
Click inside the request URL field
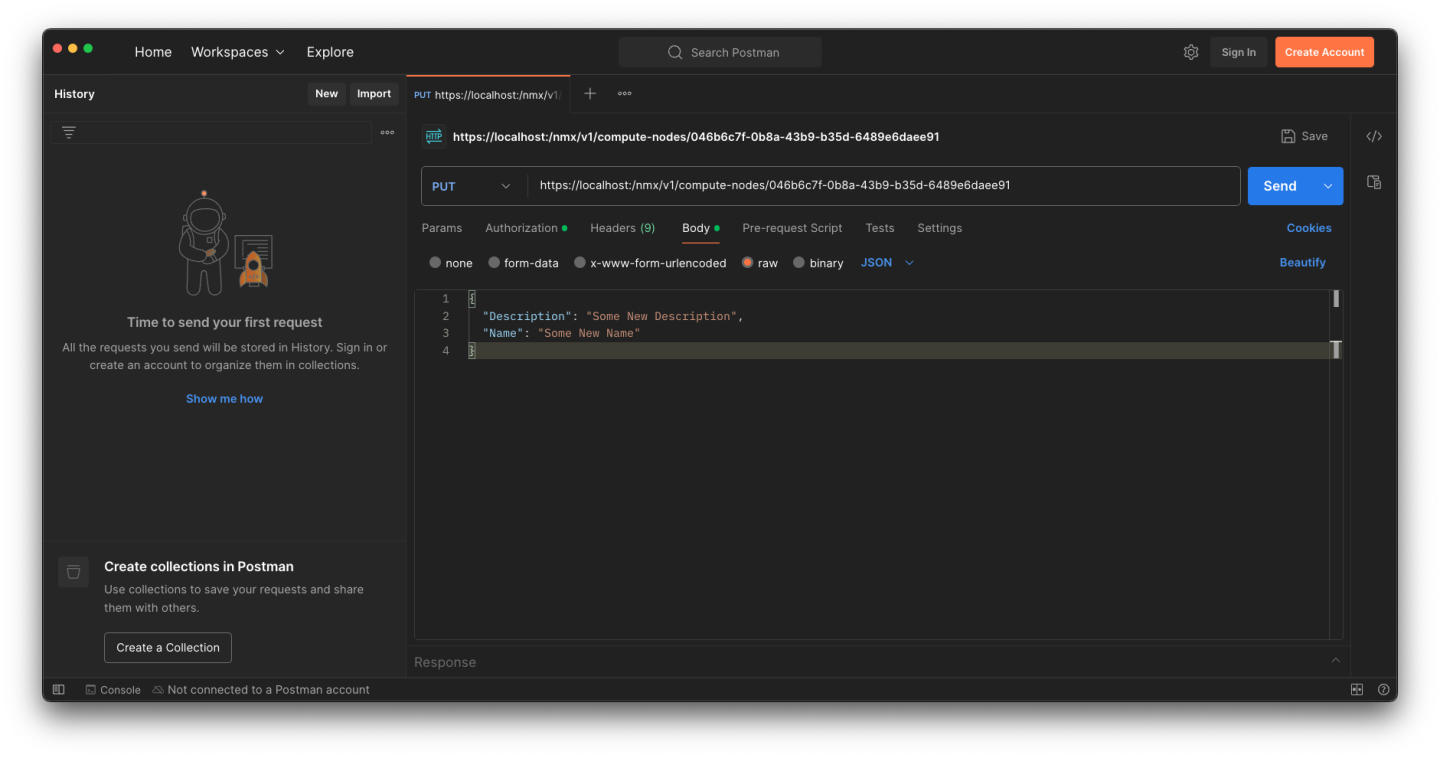coord(880,185)
